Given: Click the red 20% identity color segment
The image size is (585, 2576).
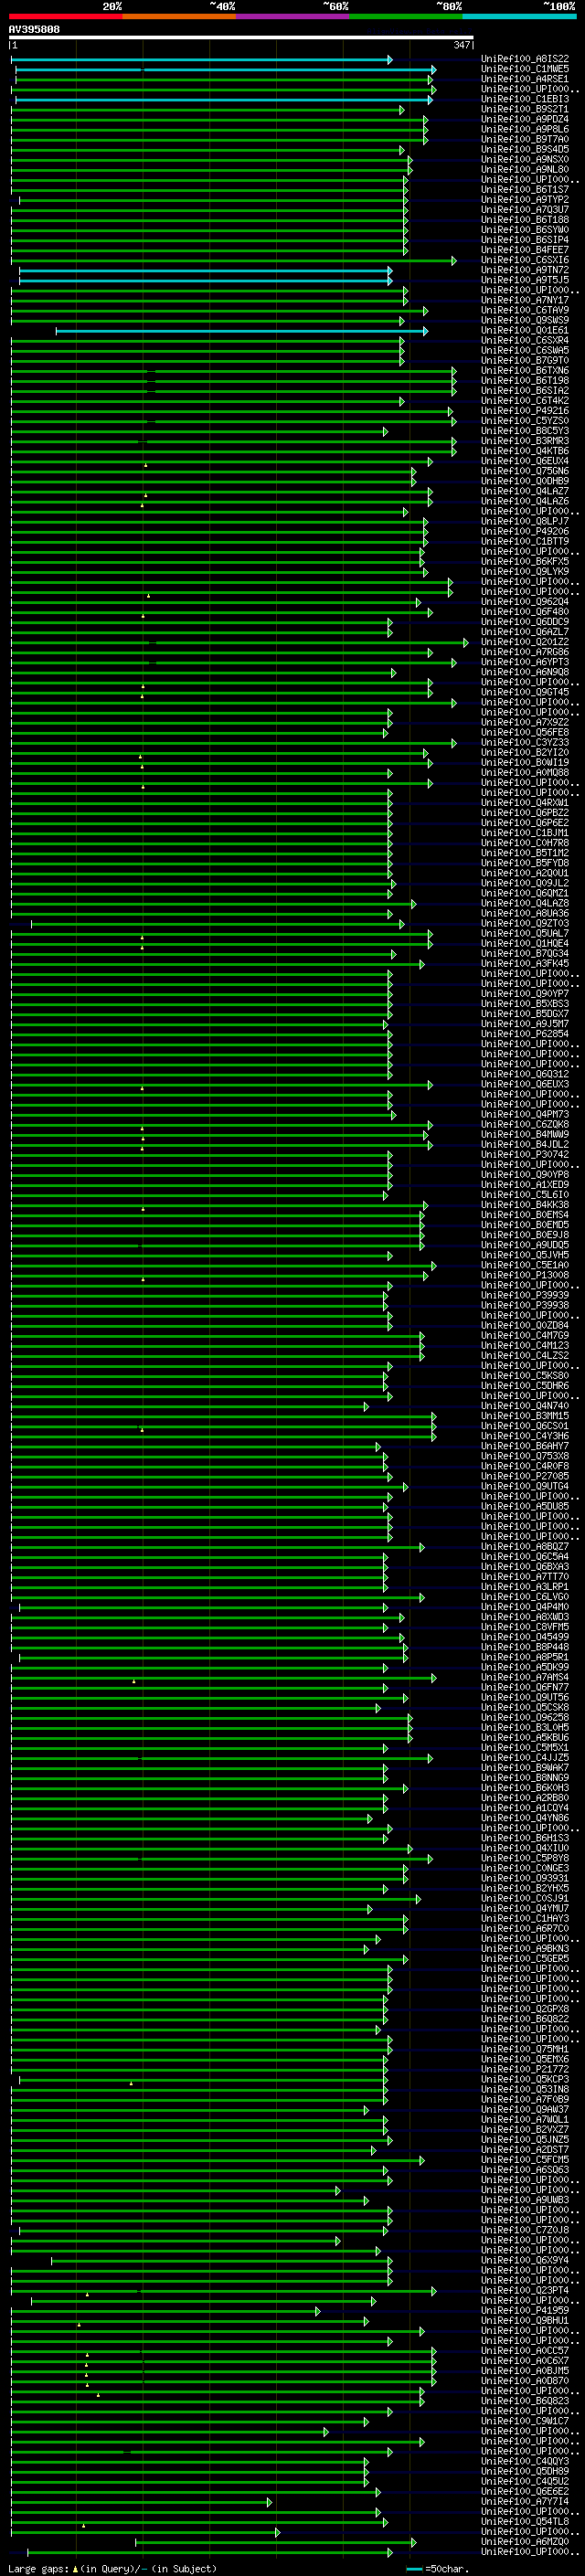Looking at the screenshot, I should click(65, 16).
